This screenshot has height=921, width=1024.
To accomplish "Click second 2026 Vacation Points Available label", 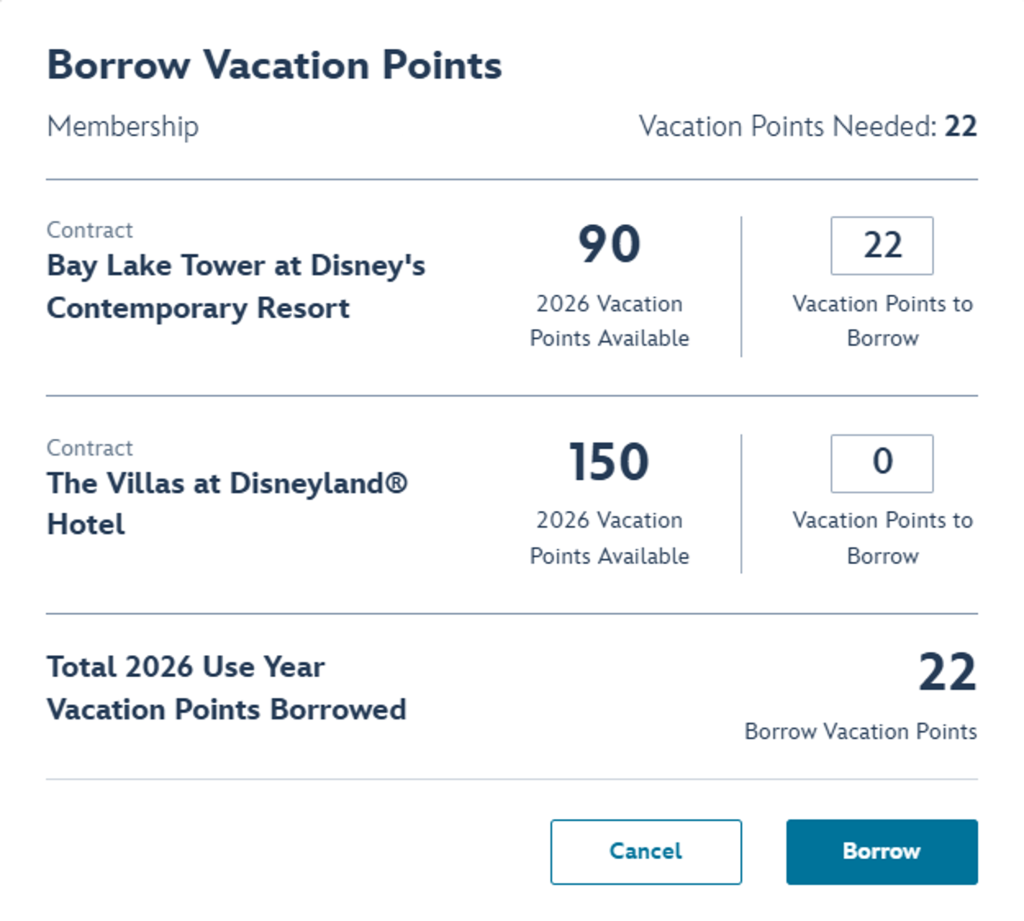I will pos(609,538).
